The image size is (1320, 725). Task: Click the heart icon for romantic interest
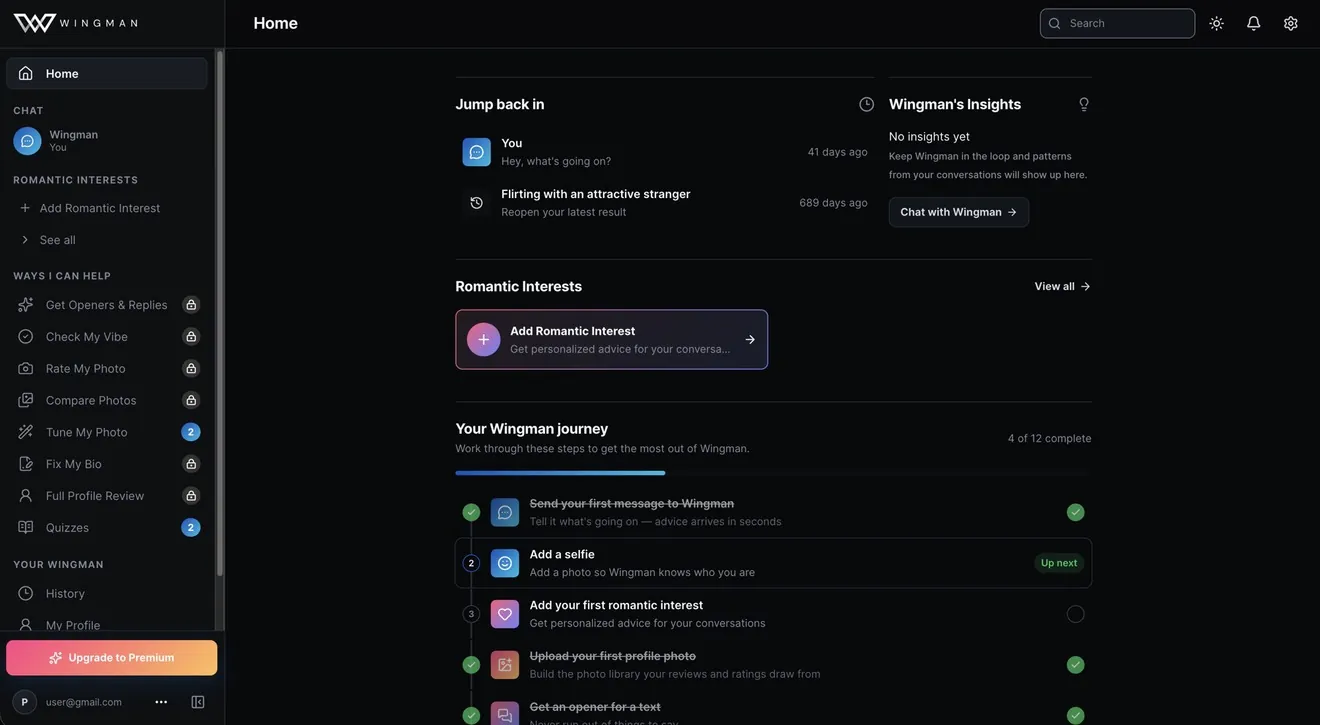(505, 614)
